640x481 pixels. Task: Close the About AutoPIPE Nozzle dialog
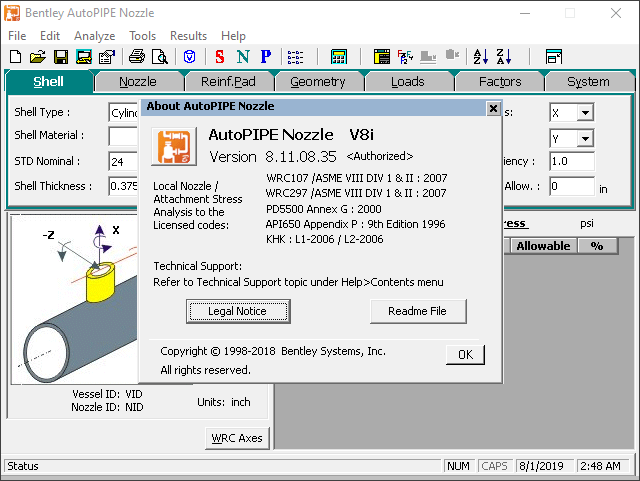[493, 108]
